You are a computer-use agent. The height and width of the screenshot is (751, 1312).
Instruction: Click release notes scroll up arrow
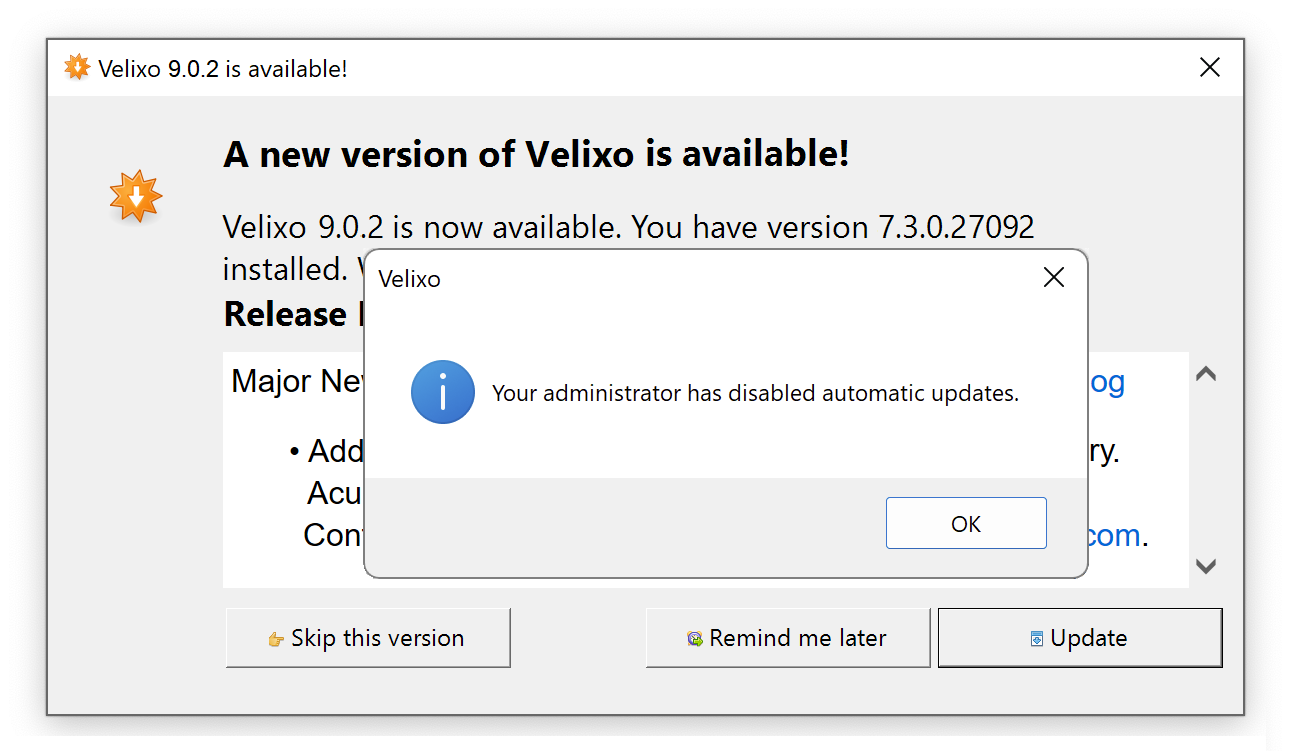[x=1206, y=374]
